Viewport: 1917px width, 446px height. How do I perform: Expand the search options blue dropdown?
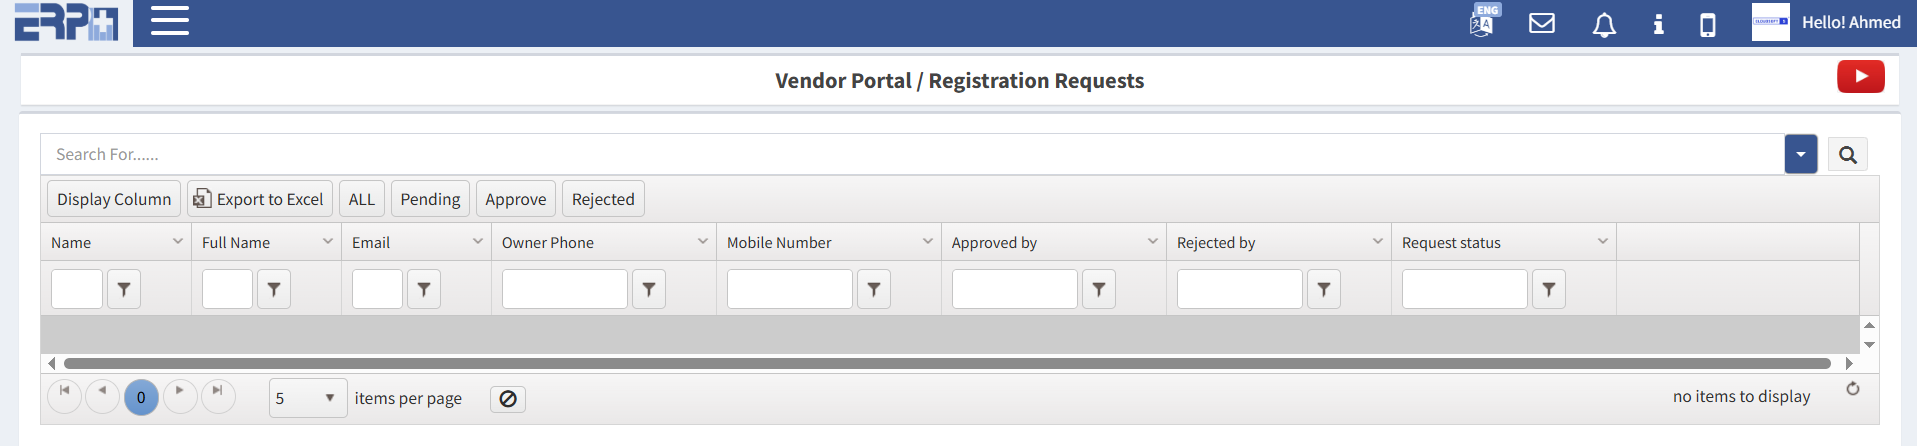pyautogui.click(x=1800, y=155)
